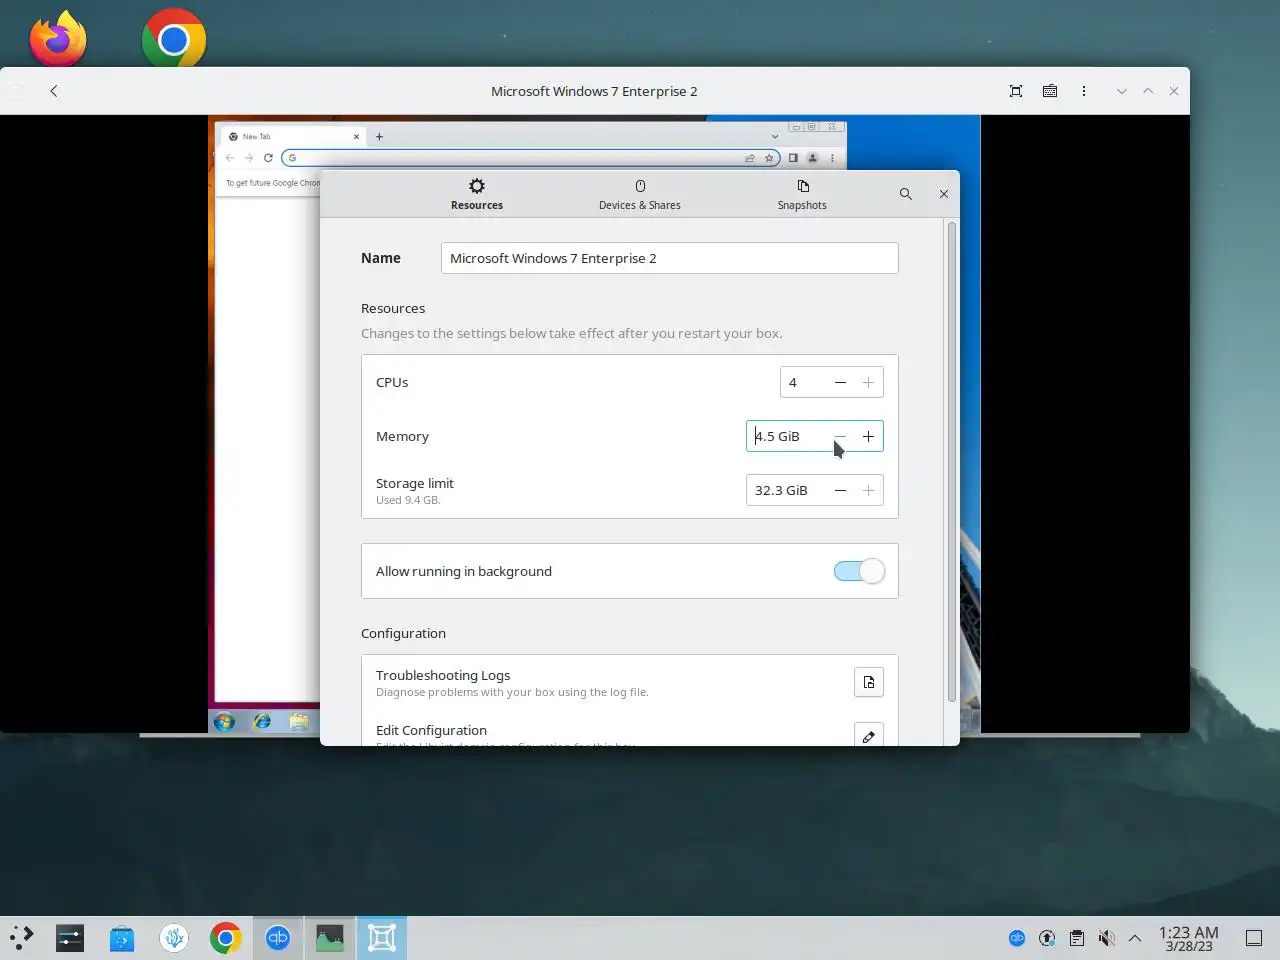The height and width of the screenshot is (960, 1280).
Task: Open System Settings from the taskbar
Action: pyautogui.click(x=70, y=938)
